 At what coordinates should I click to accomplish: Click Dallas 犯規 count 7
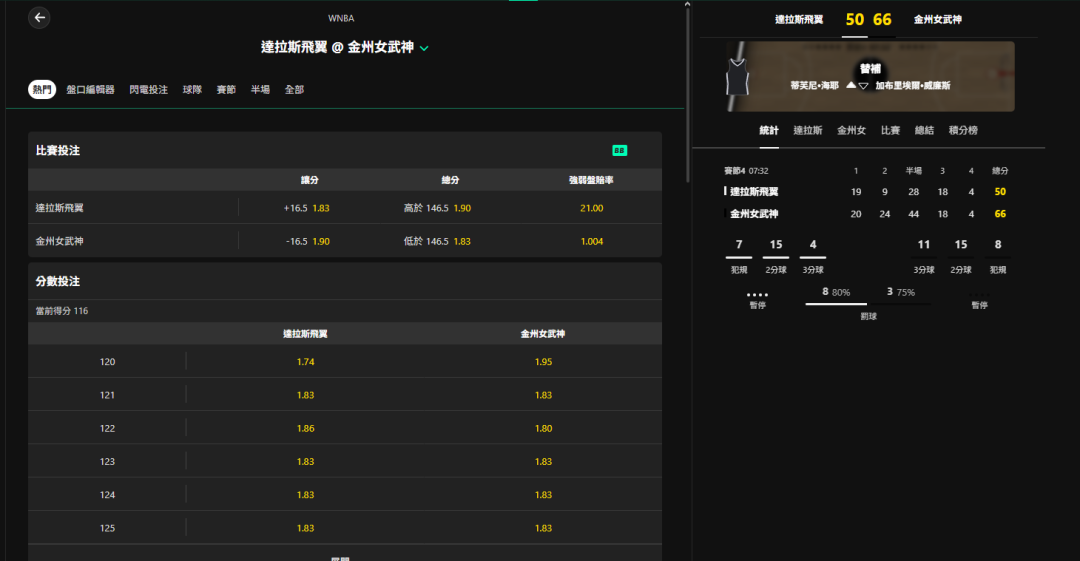pyautogui.click(x=739, y=245)
